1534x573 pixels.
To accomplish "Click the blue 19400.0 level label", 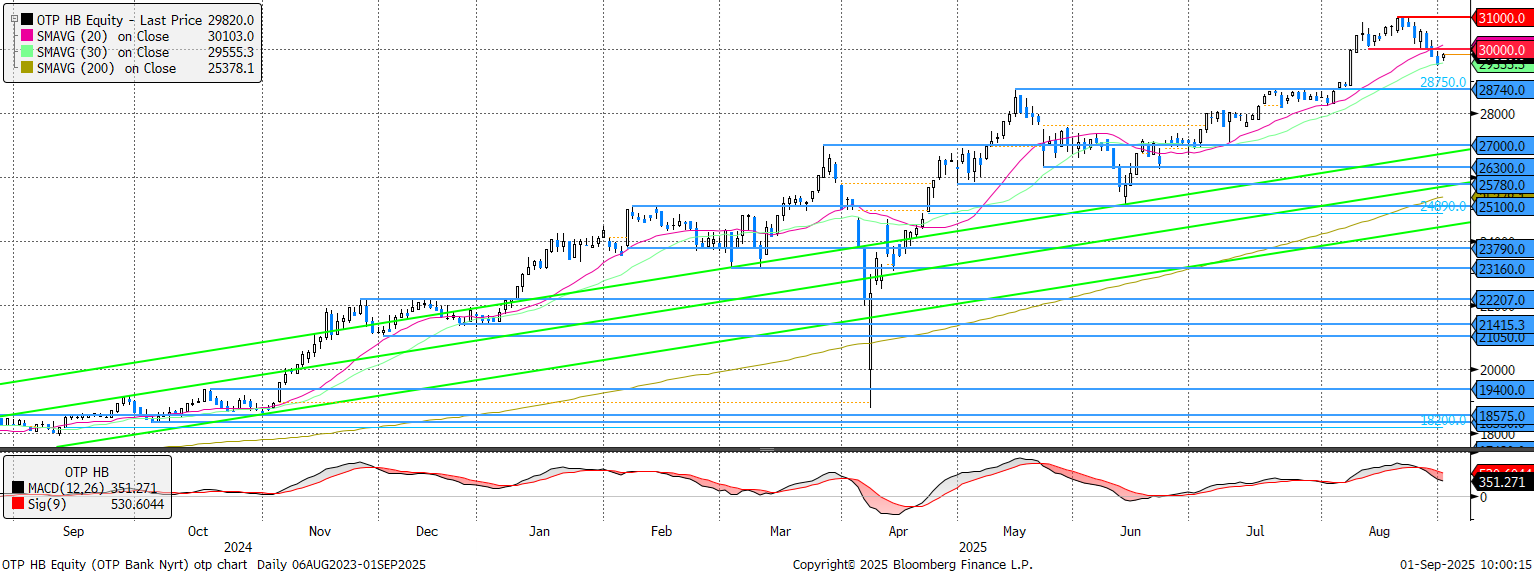I will pyautogui.click(x=1502, y=390).
